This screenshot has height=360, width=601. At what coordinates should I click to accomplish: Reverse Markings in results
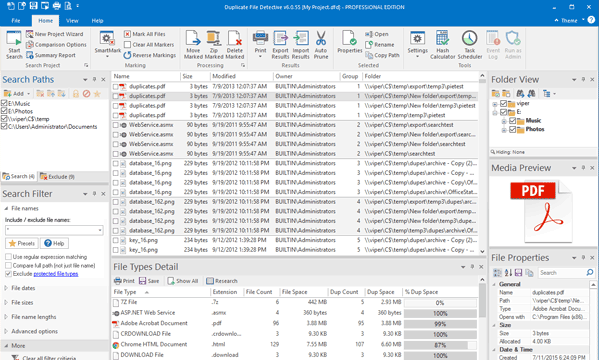(149, 55)
